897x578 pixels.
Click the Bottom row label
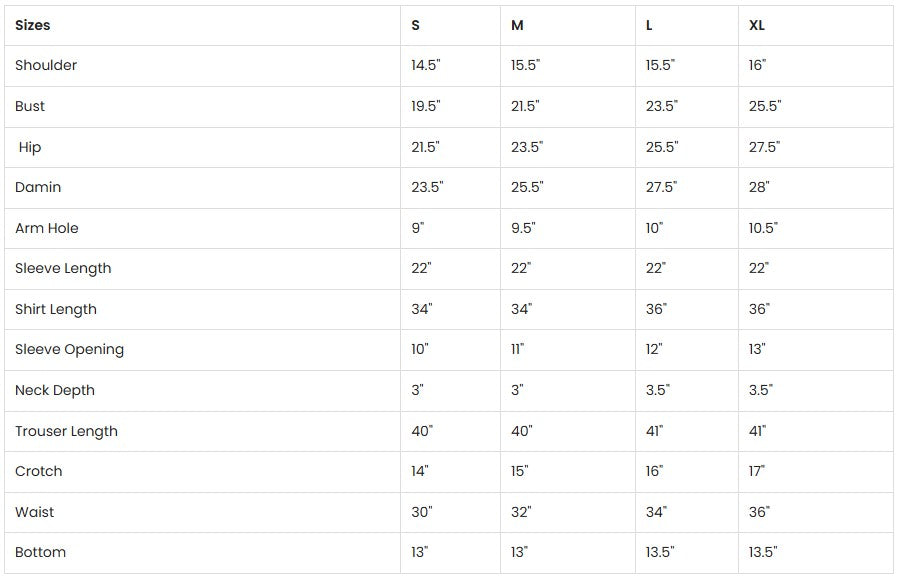tap(41, 552)
